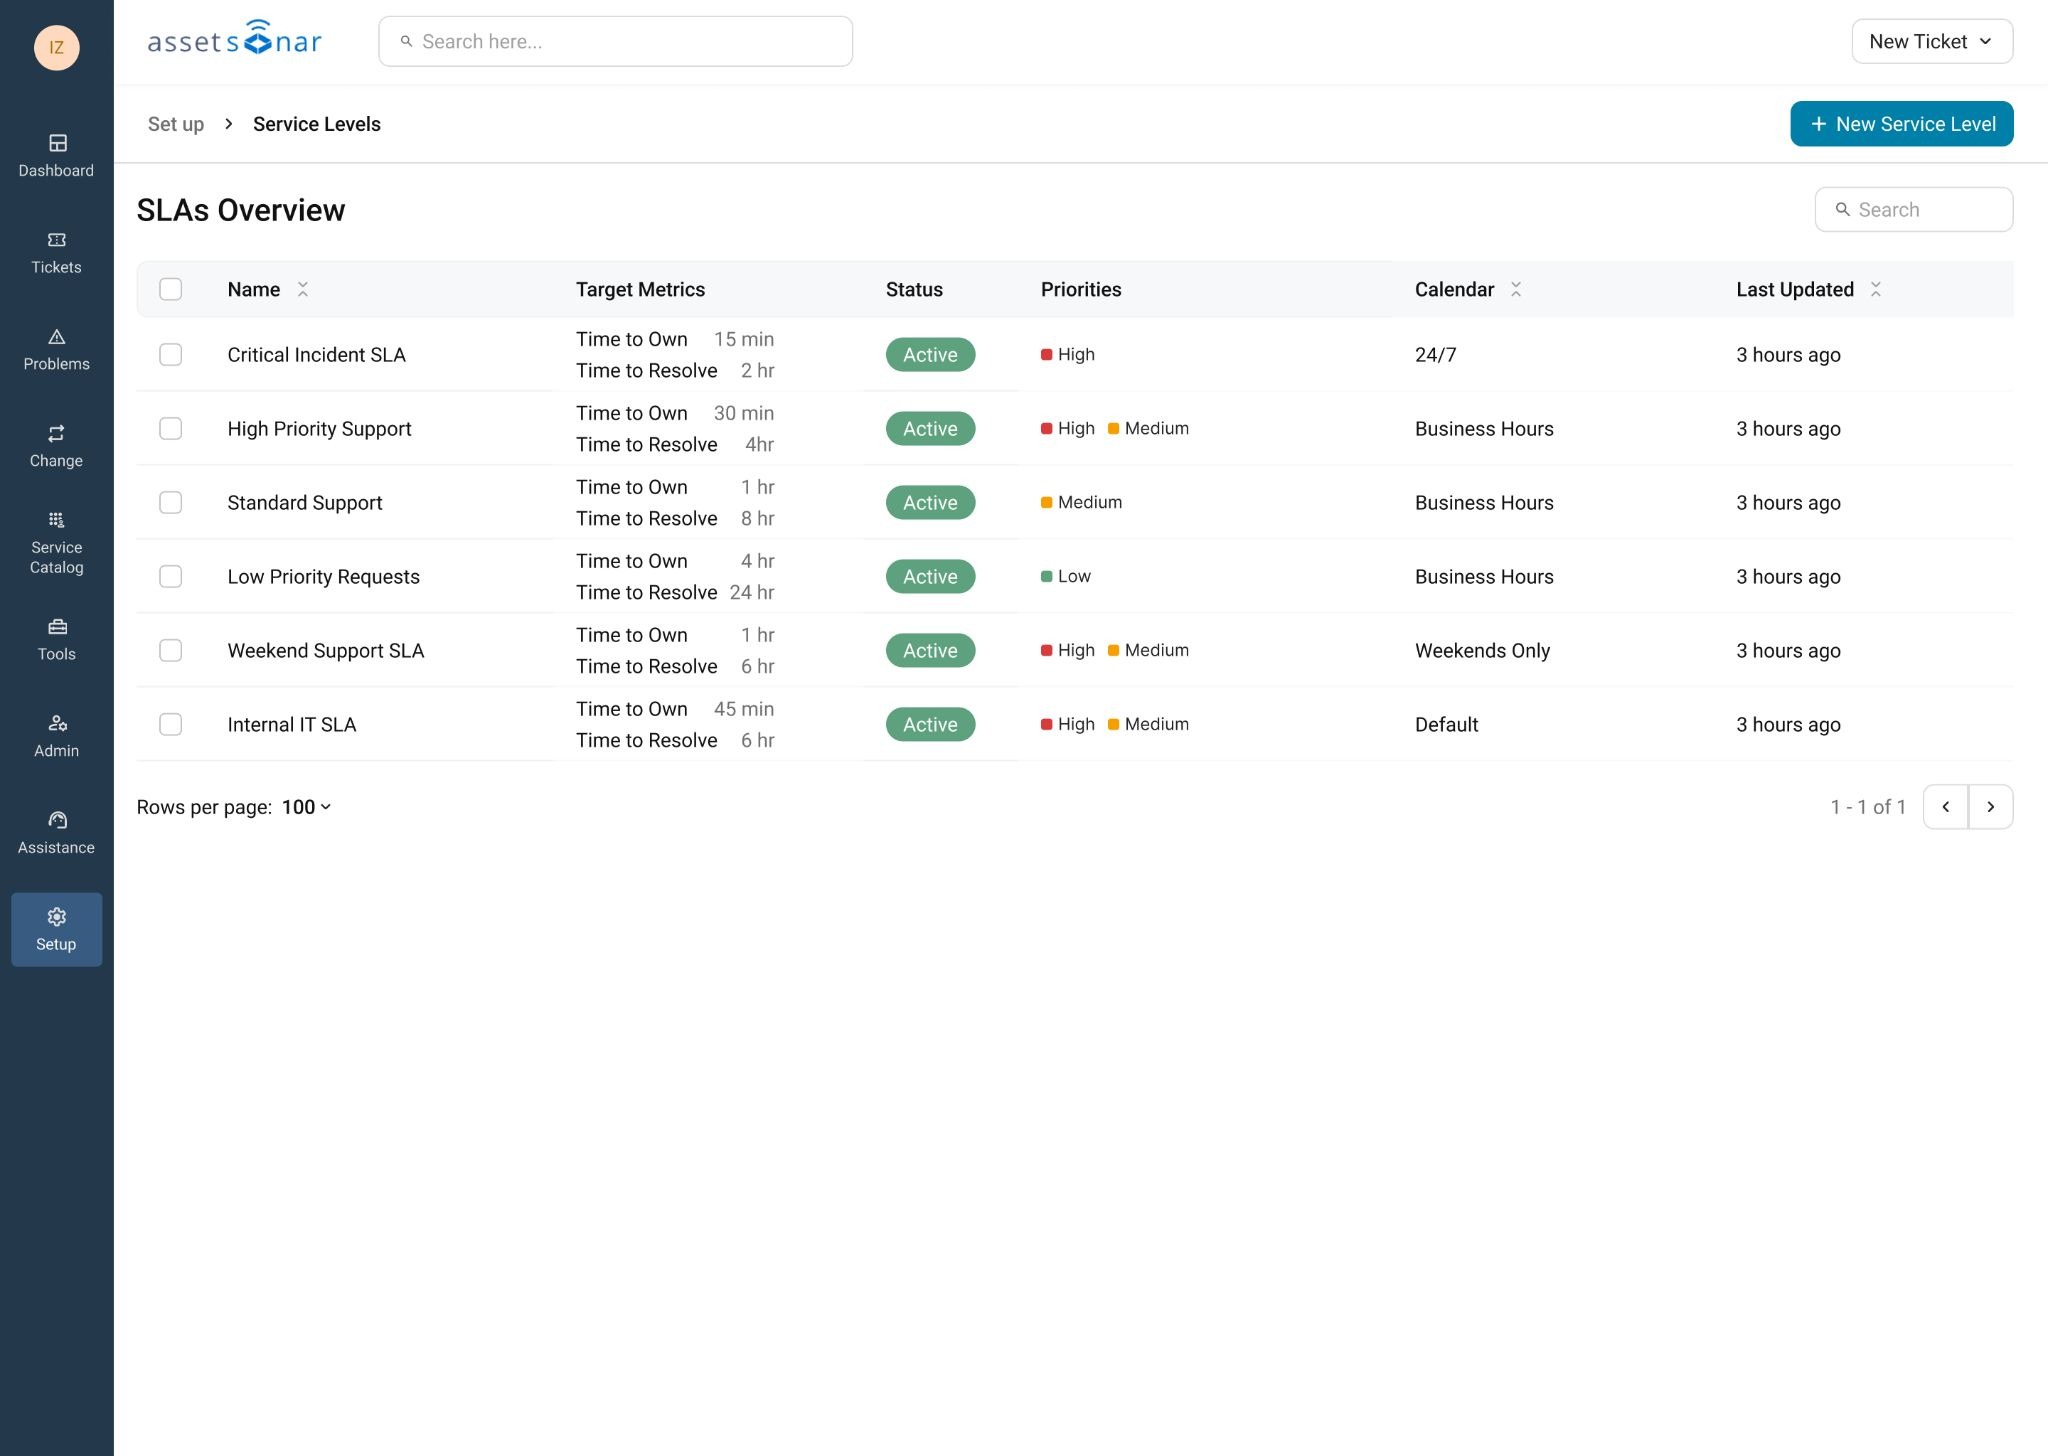Go to the previous page arrow
2048x1456 pixels.
tap(1945, 807)
